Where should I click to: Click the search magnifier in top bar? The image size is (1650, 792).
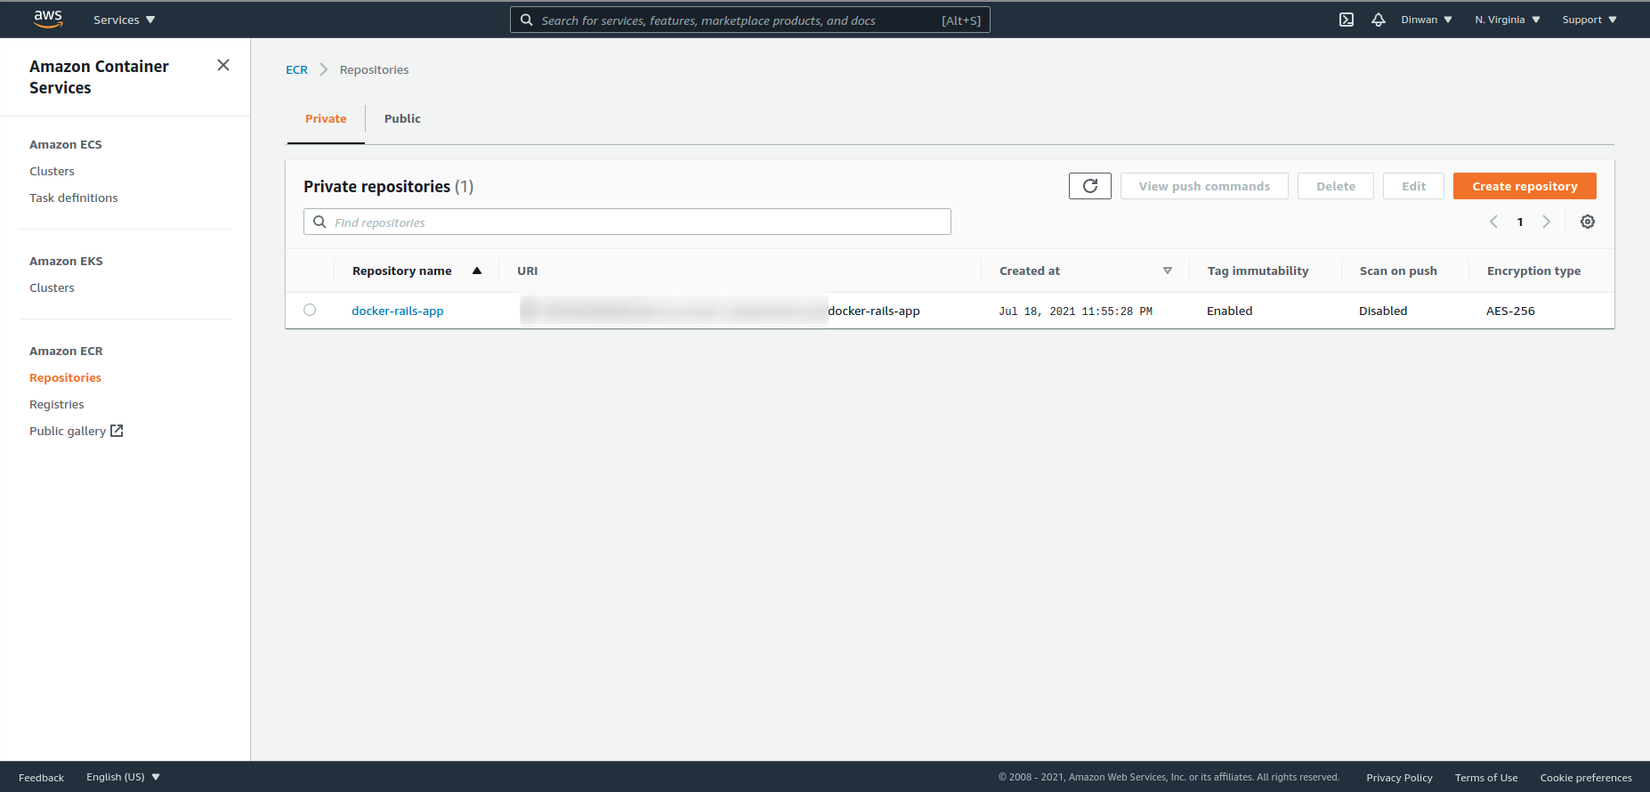527,20
